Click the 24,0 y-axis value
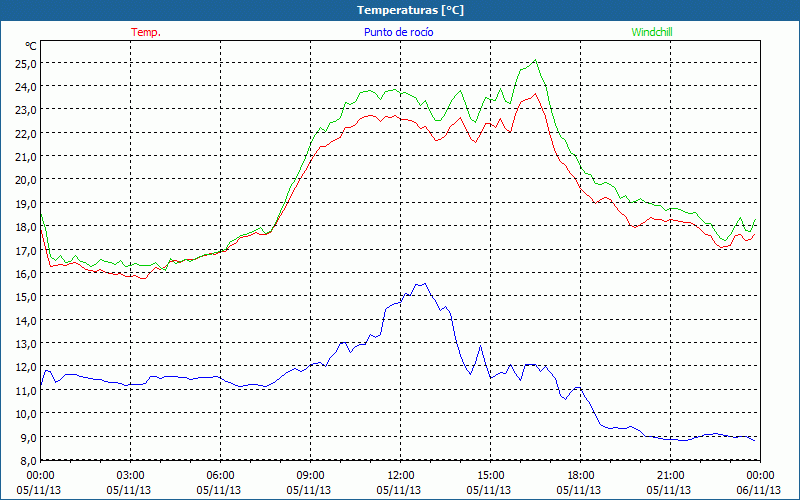Screen dimensions: 800x500 click(27, 87)
